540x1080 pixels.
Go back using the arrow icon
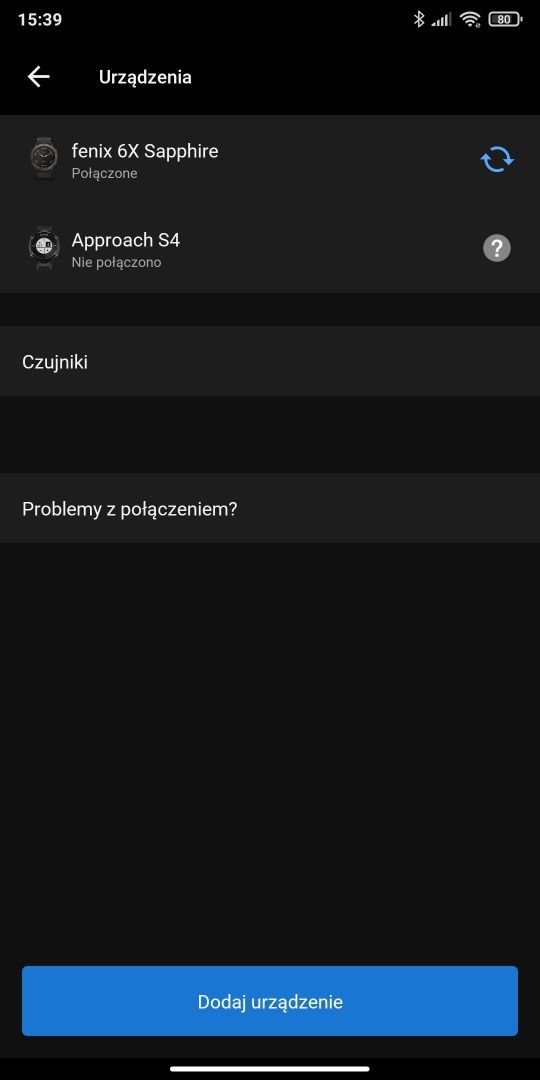coord(39,76)
